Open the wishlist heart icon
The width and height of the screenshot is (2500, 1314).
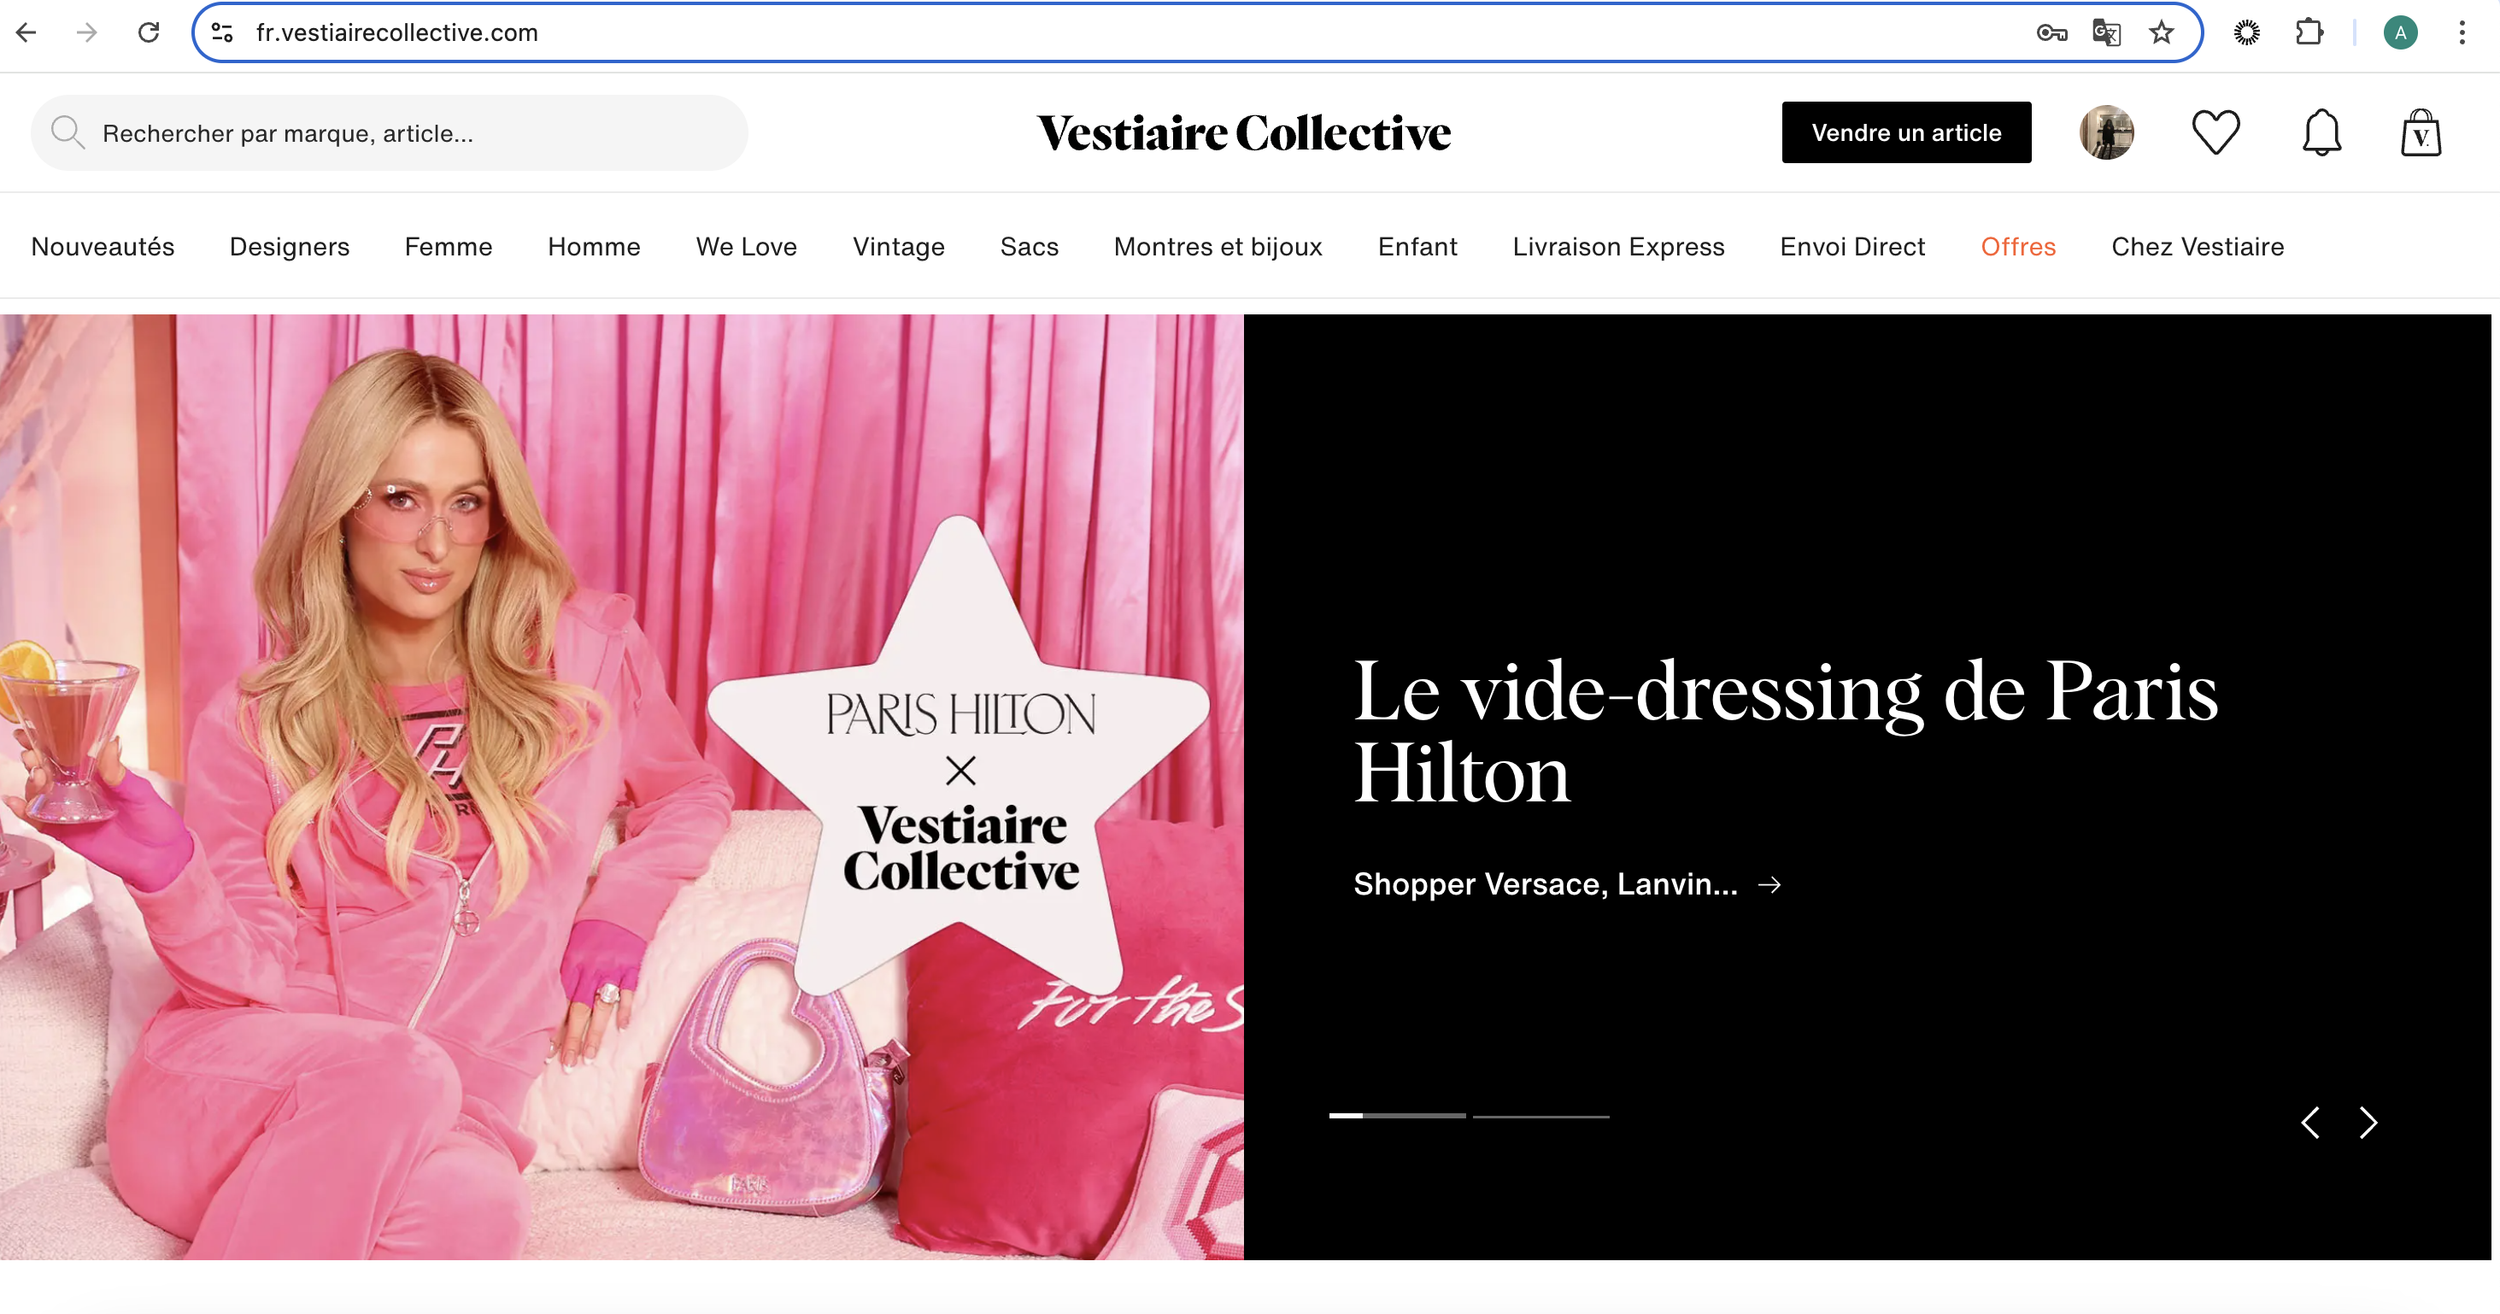click(x=2215, y=133)
